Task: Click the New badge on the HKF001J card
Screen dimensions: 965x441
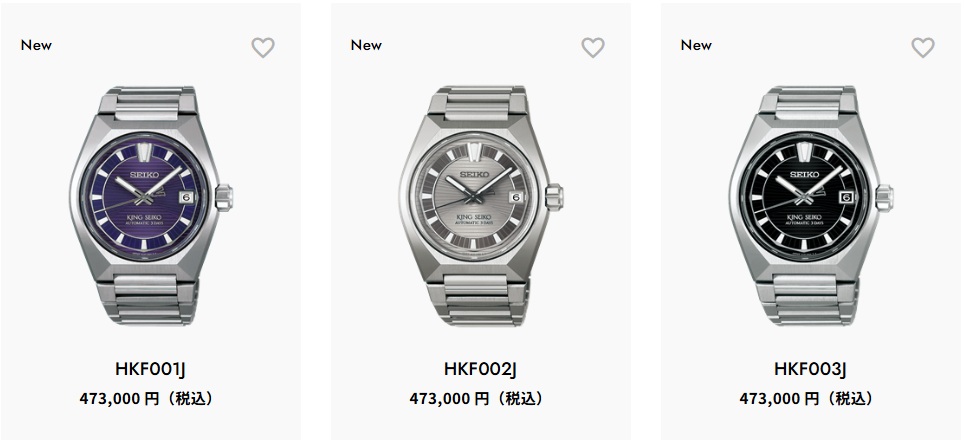Action: [x=36, y=45]
